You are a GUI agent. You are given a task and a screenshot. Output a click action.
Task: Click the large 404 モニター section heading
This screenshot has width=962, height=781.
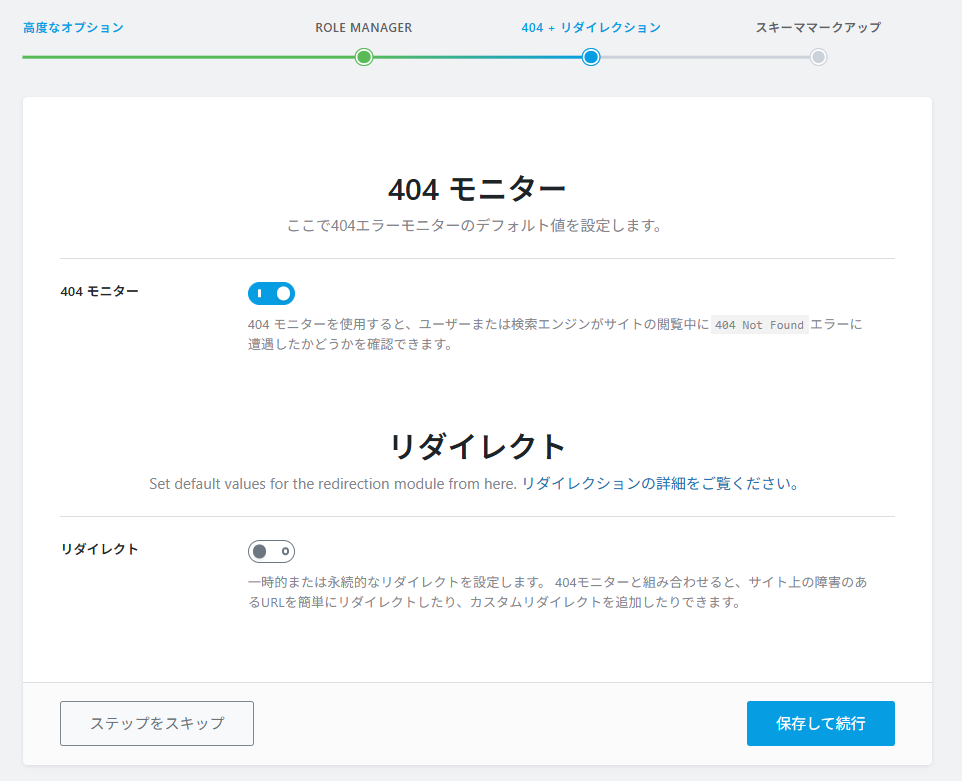click(477, 188)
